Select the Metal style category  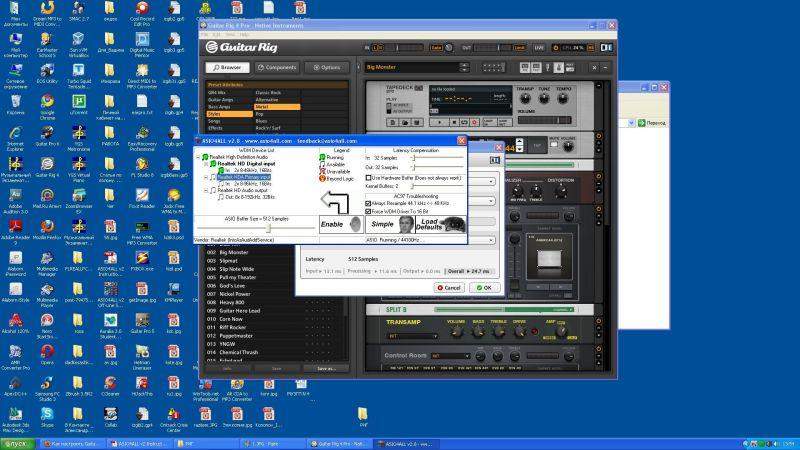[x=277, y=107]
